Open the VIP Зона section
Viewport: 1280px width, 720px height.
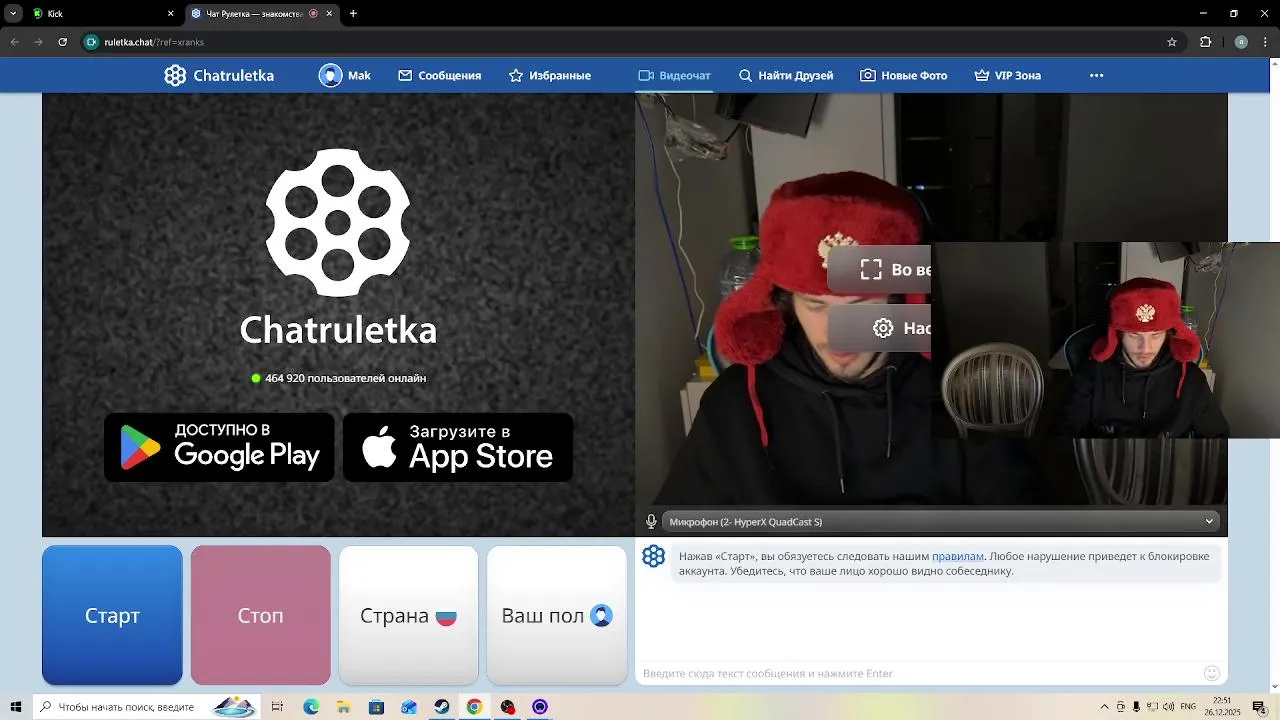click(x=1007, y=76)
